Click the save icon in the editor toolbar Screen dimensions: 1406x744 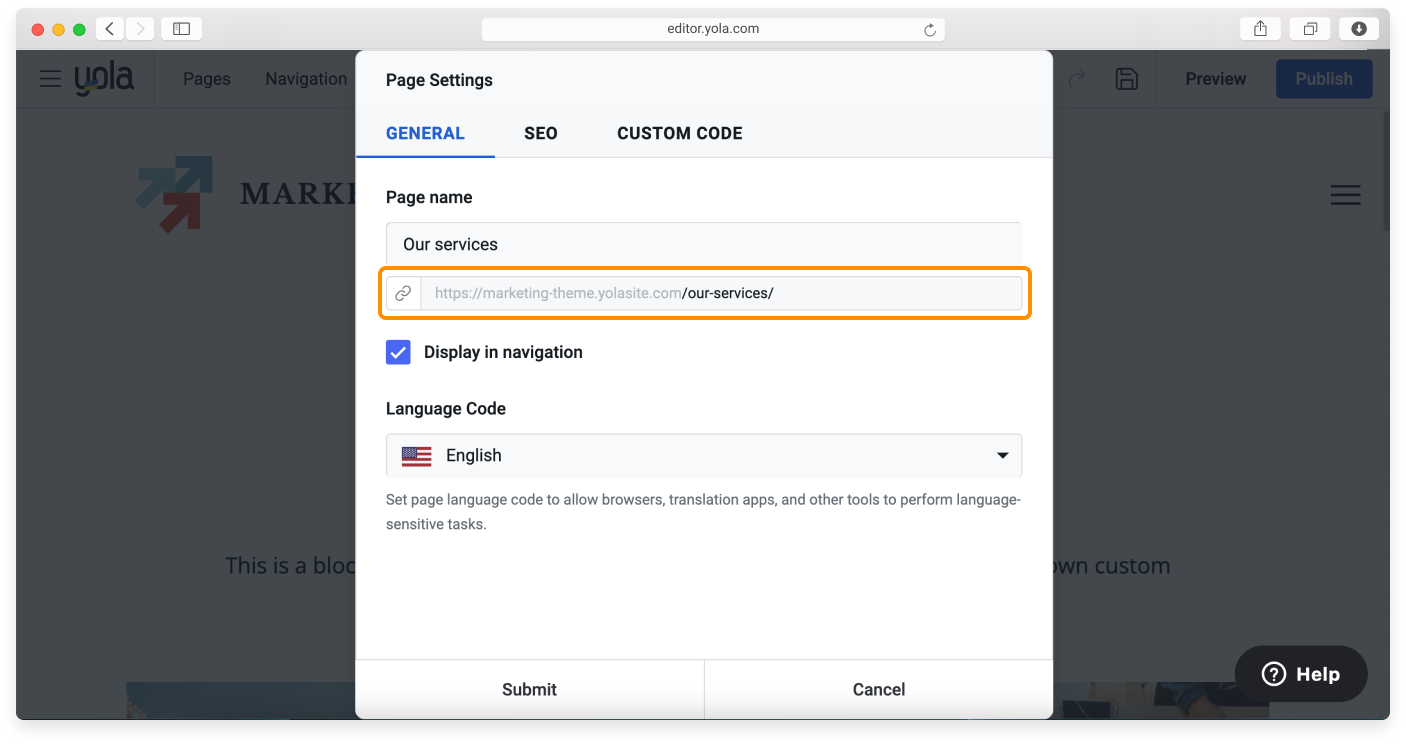1127,78
